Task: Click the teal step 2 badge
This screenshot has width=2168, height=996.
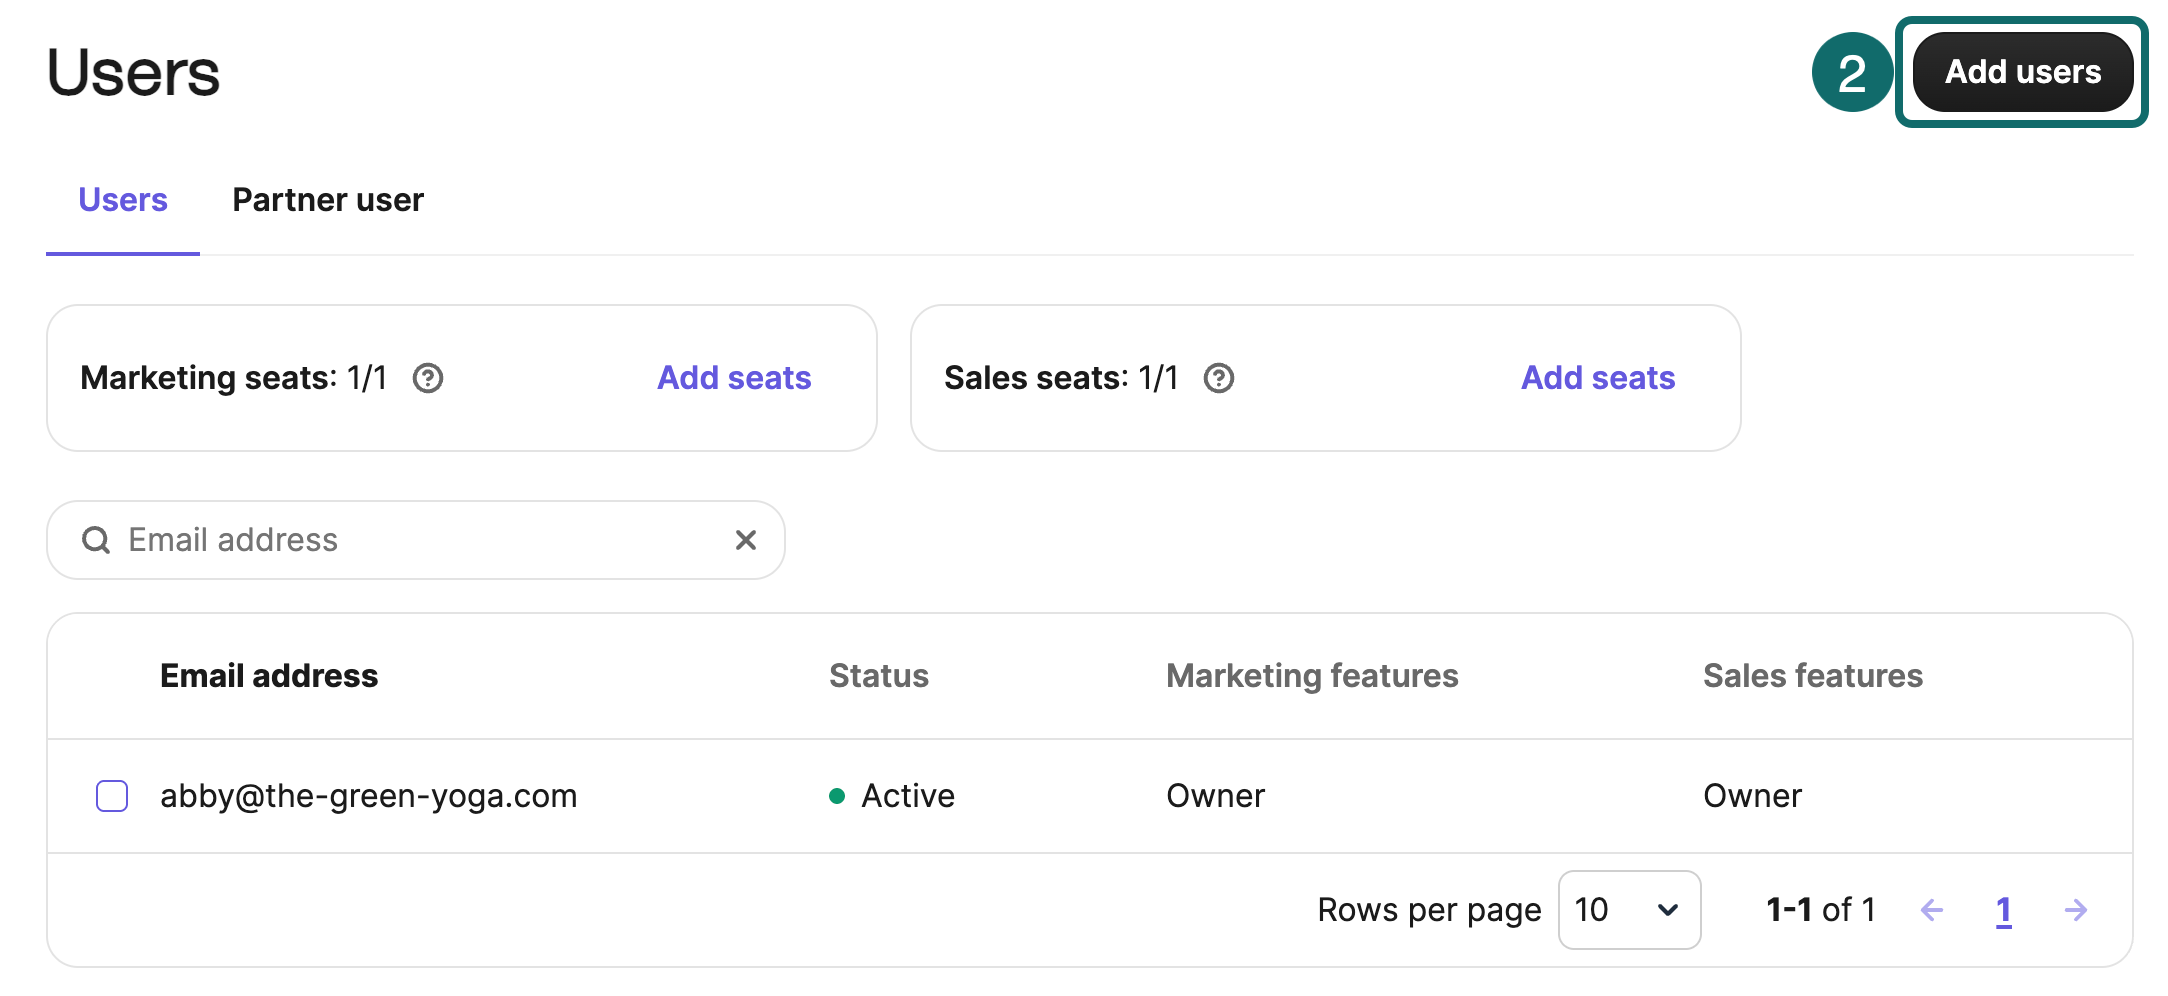Action: pyautogui.click(x=1851, y=72)
